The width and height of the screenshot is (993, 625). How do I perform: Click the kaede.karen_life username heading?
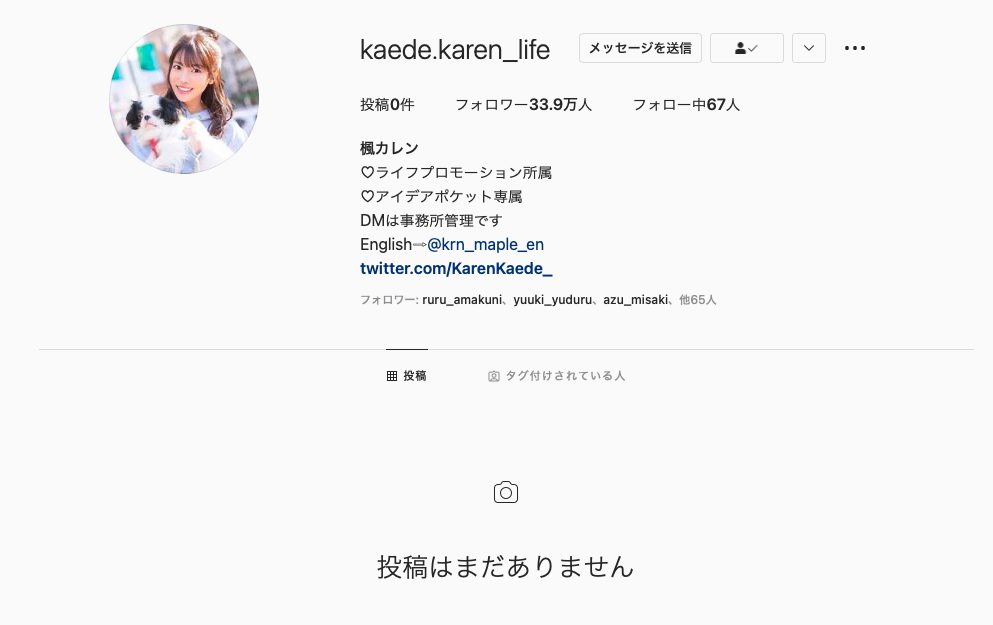455,49
